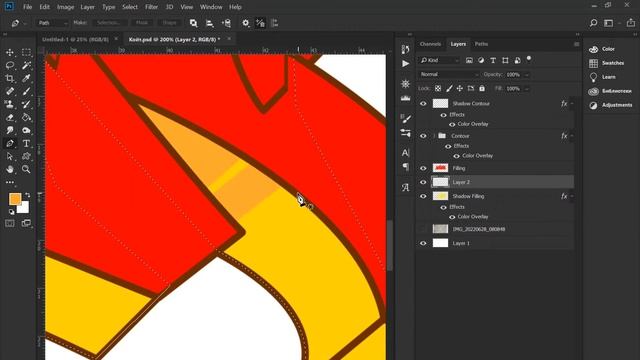Image resolution: width=640 pixels, height=360 pixels.
Task: Select the Paint Bucket tool
Action: (x=26, y=118)
